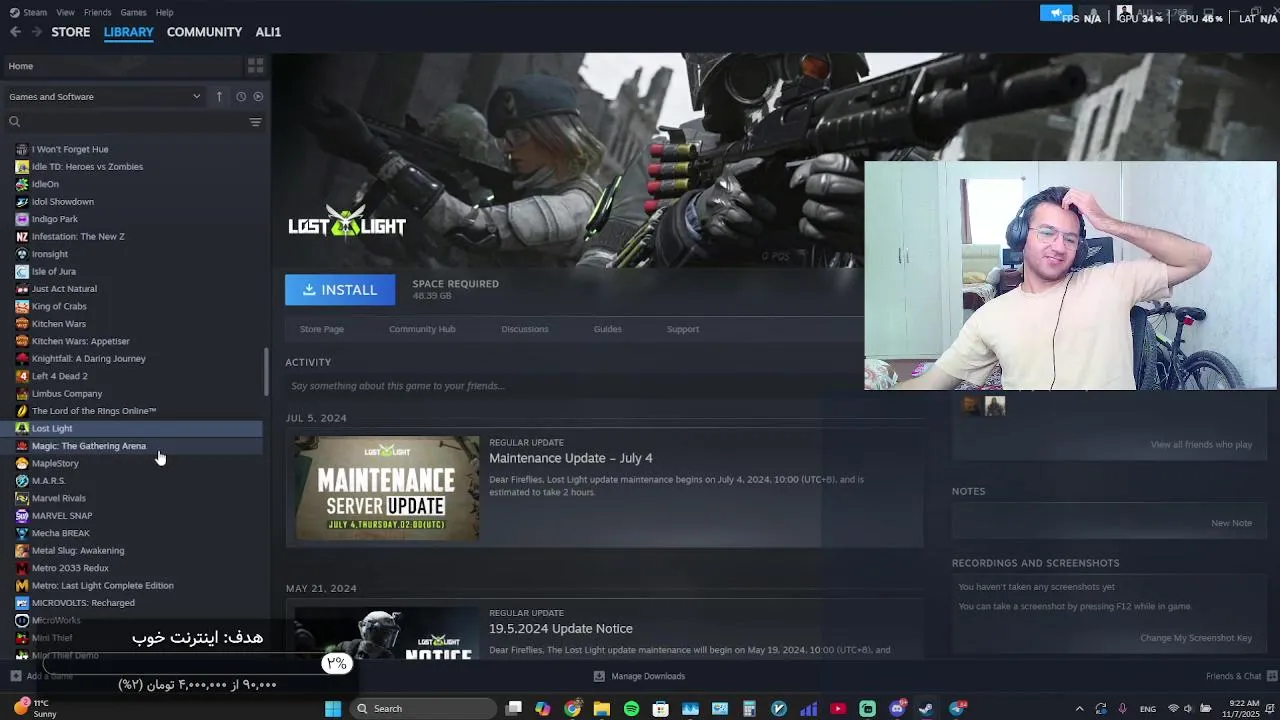Open 'Maintenance Update – July 4' headline

(571, 458)
